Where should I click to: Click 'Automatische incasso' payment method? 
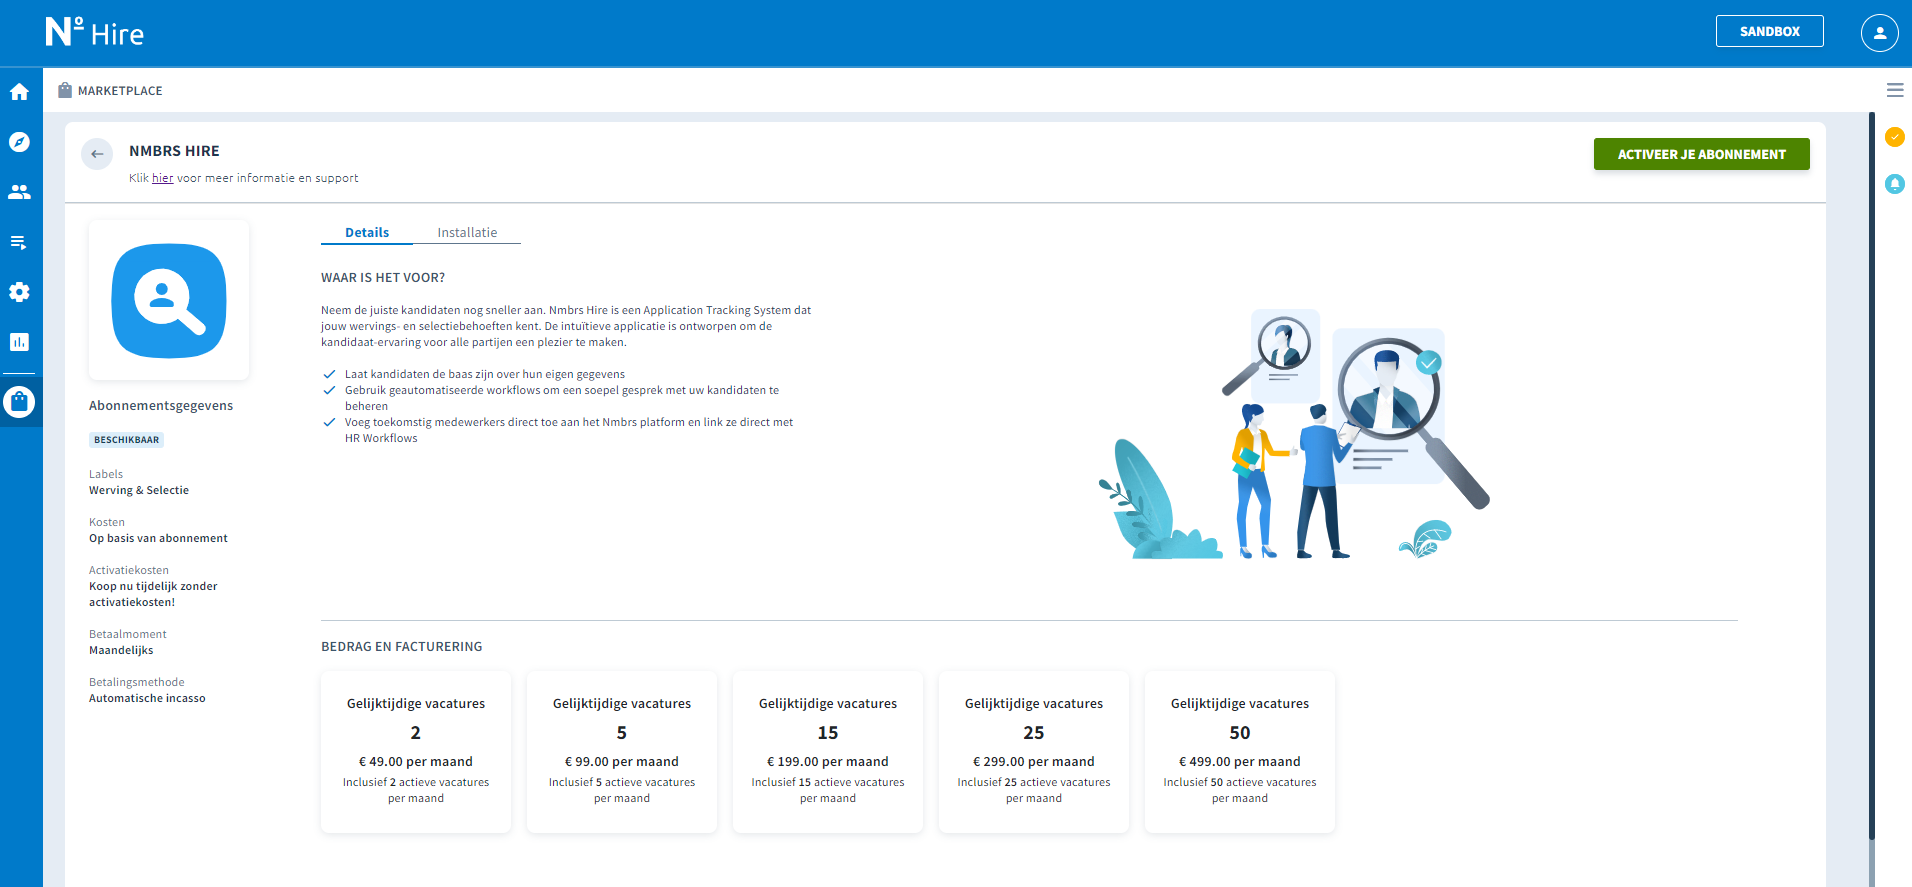click(x=147, y=698)
